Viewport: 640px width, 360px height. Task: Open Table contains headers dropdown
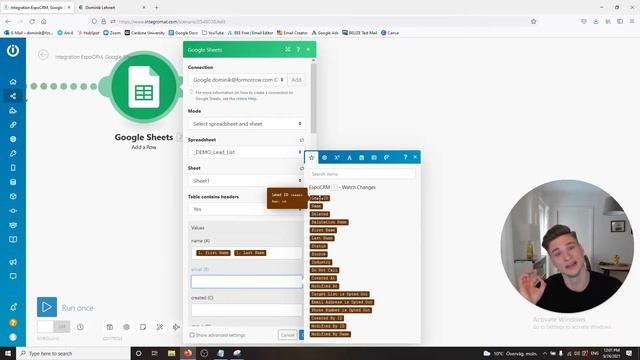tap(247, 209)
